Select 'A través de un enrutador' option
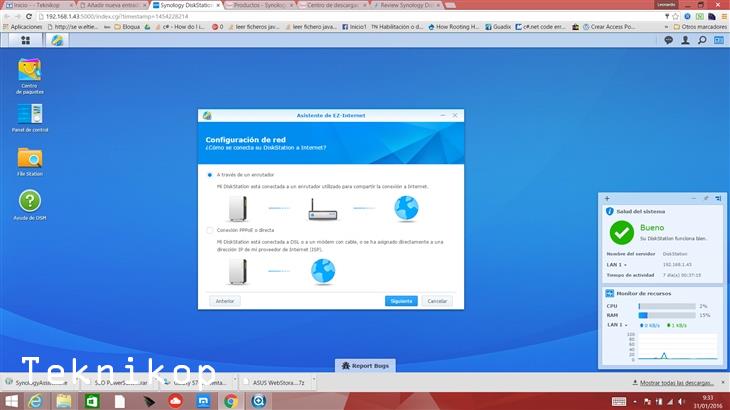The image size is (730, 410). tap(209, 174)
